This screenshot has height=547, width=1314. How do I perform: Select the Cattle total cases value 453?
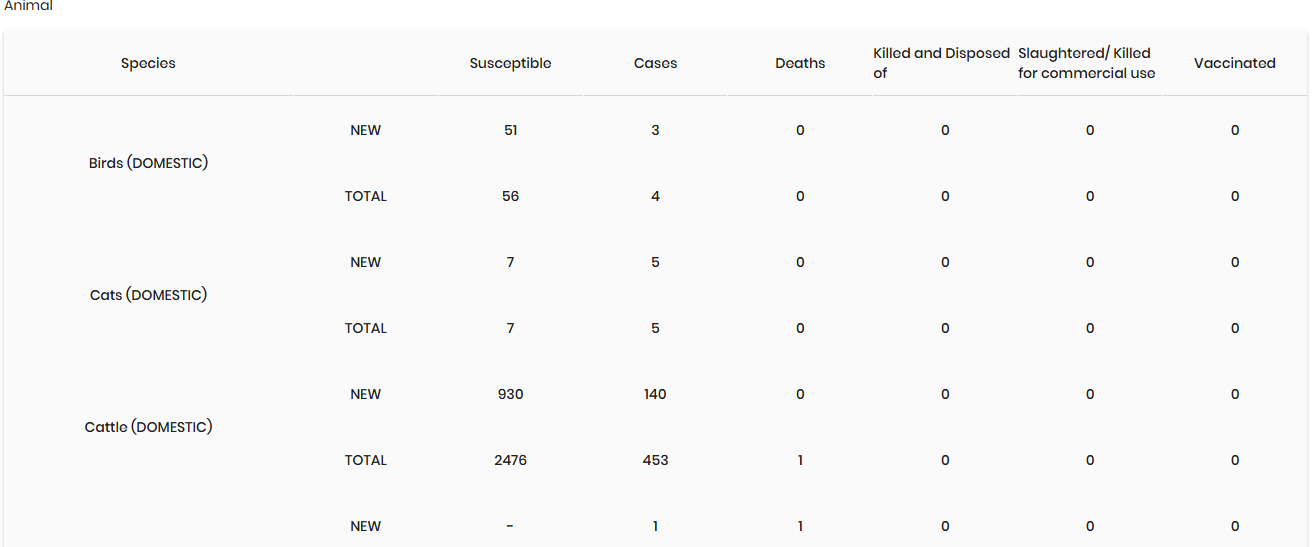(x=655, y=460)
